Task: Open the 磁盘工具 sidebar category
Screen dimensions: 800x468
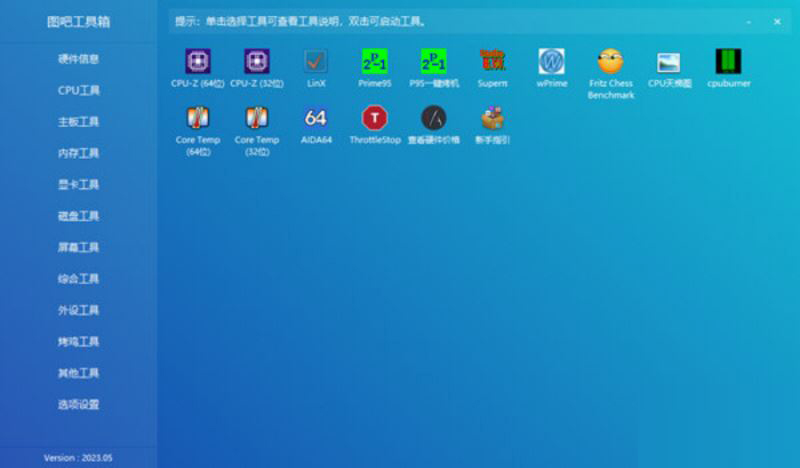Action: 79,216
